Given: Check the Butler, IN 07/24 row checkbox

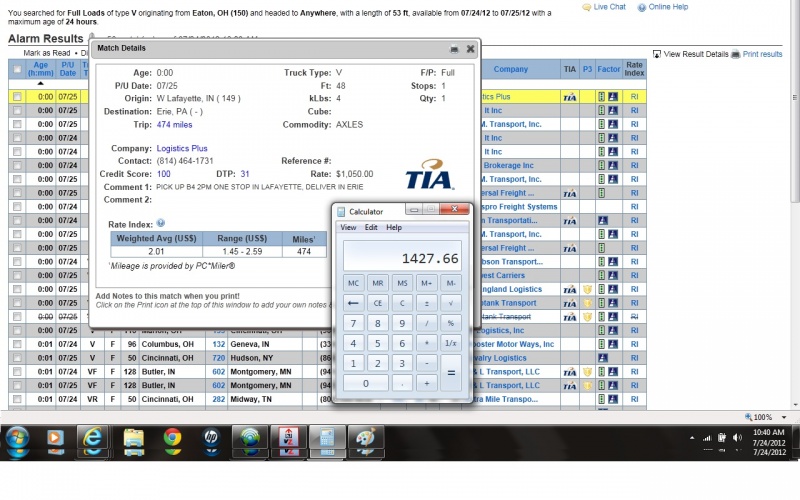Looking at the screenshot, I should [x=17, y=372].
